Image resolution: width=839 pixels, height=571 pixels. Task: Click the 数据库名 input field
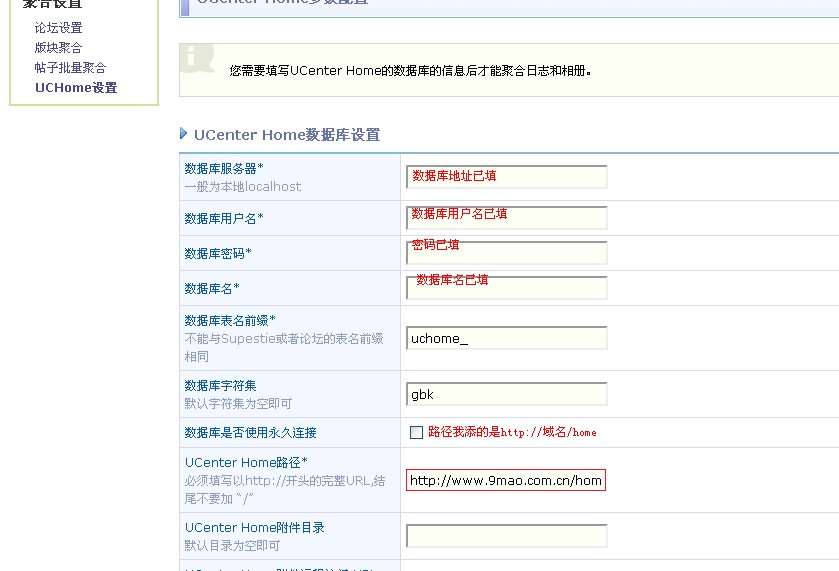coord(507,288)
